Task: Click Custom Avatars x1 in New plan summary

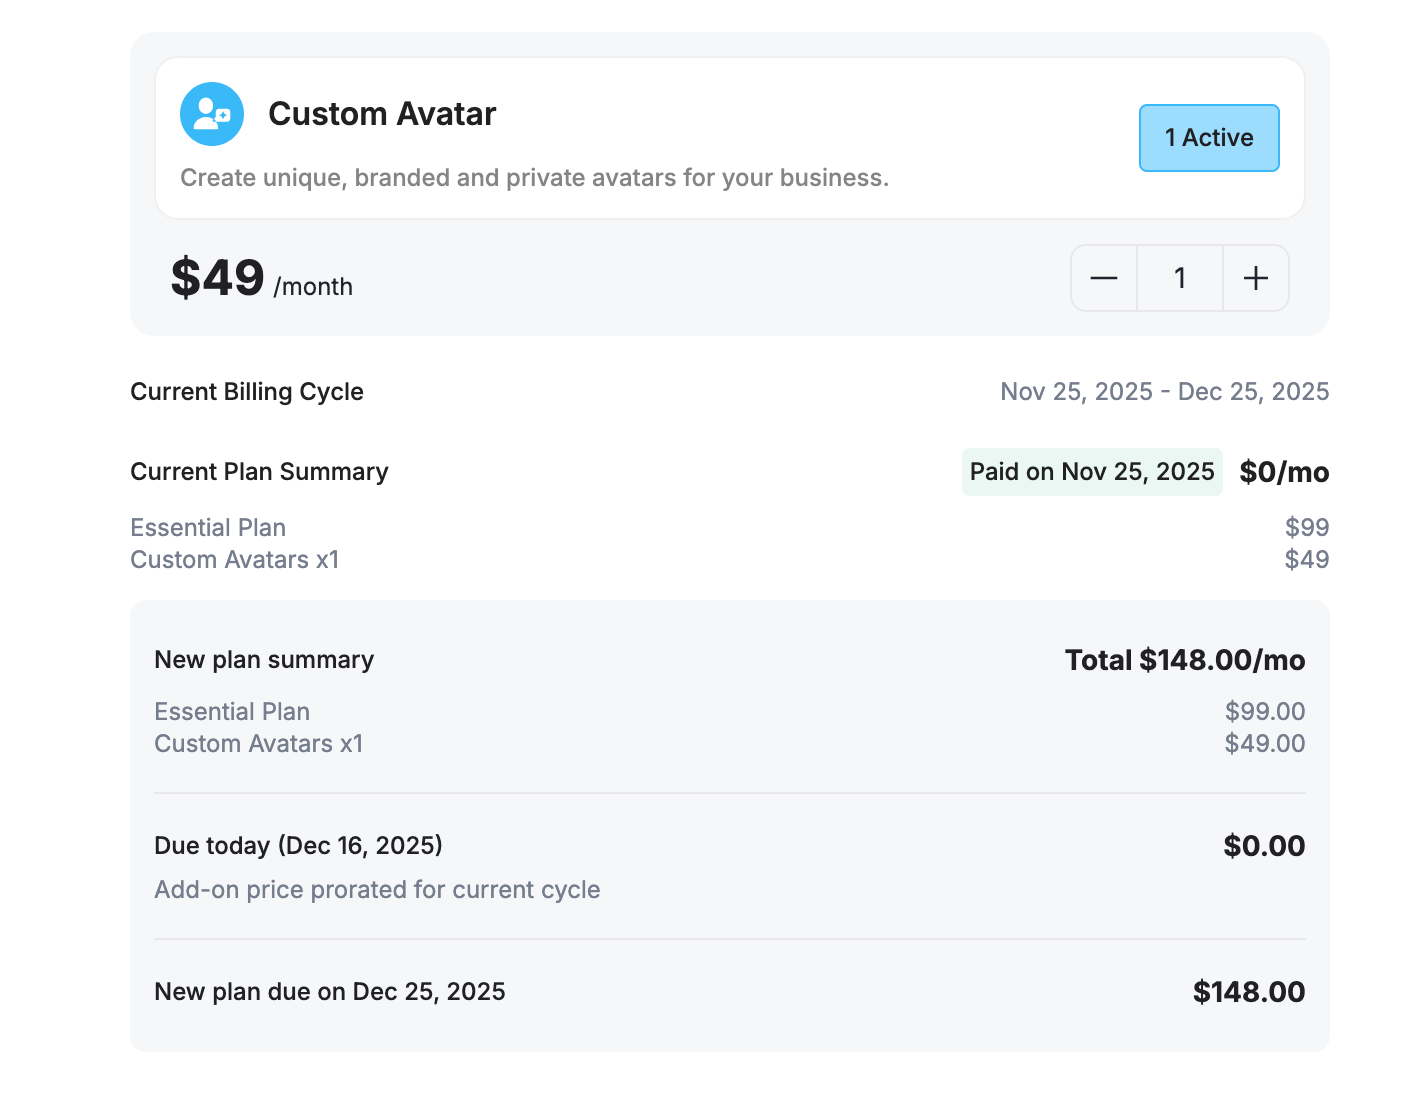Action: [x=259, y=744]
